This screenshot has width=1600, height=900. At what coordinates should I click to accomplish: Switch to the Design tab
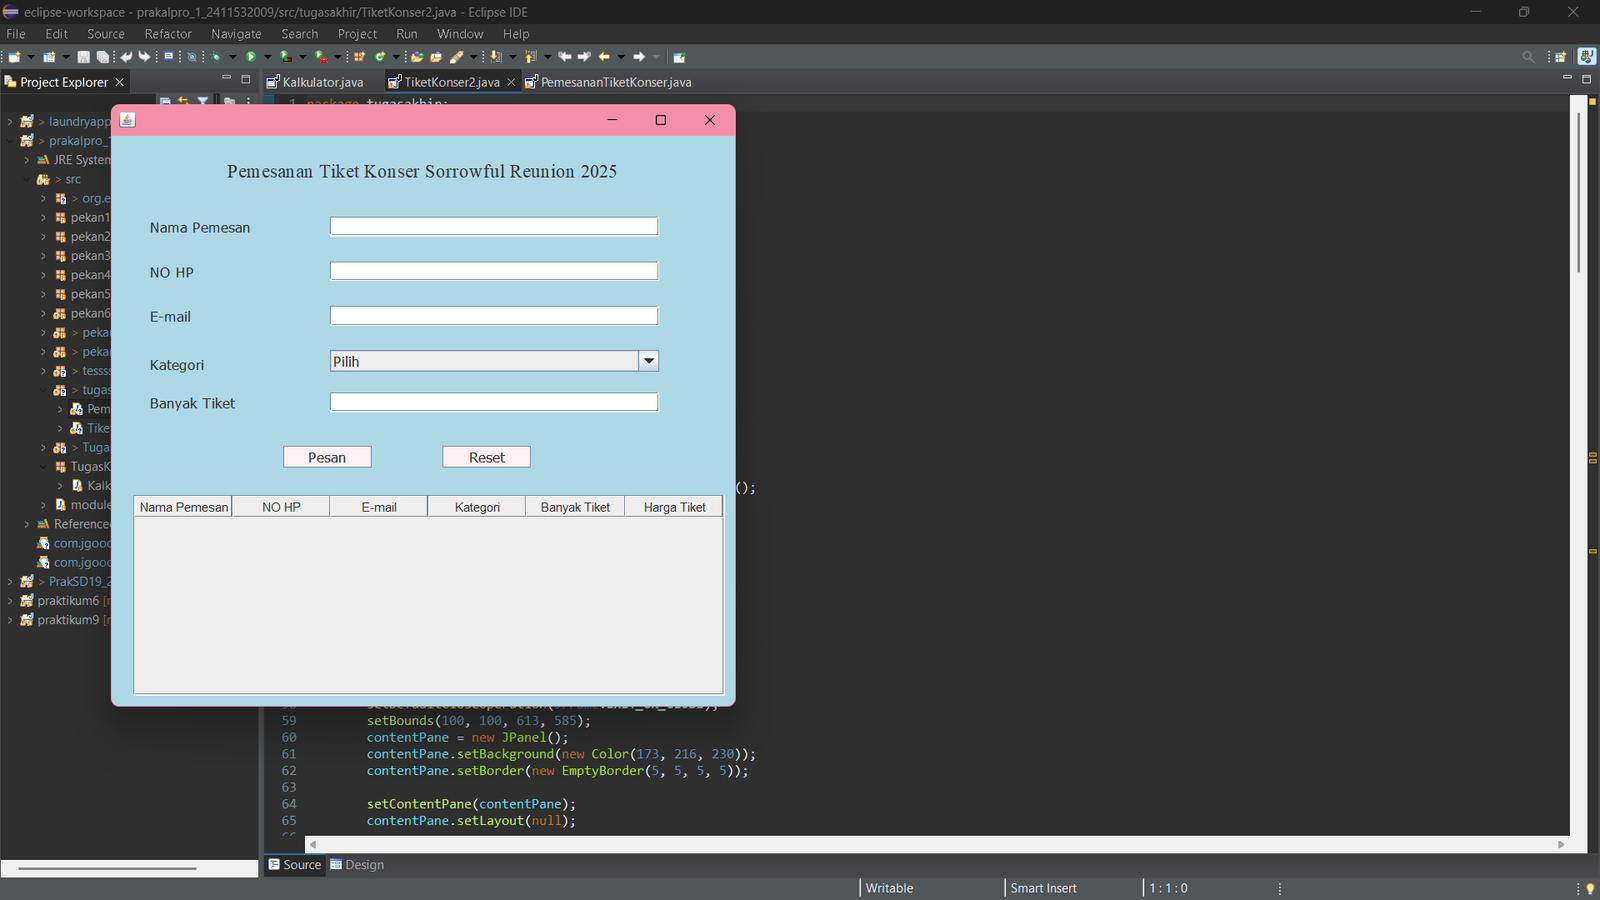(x=357, y=865)
